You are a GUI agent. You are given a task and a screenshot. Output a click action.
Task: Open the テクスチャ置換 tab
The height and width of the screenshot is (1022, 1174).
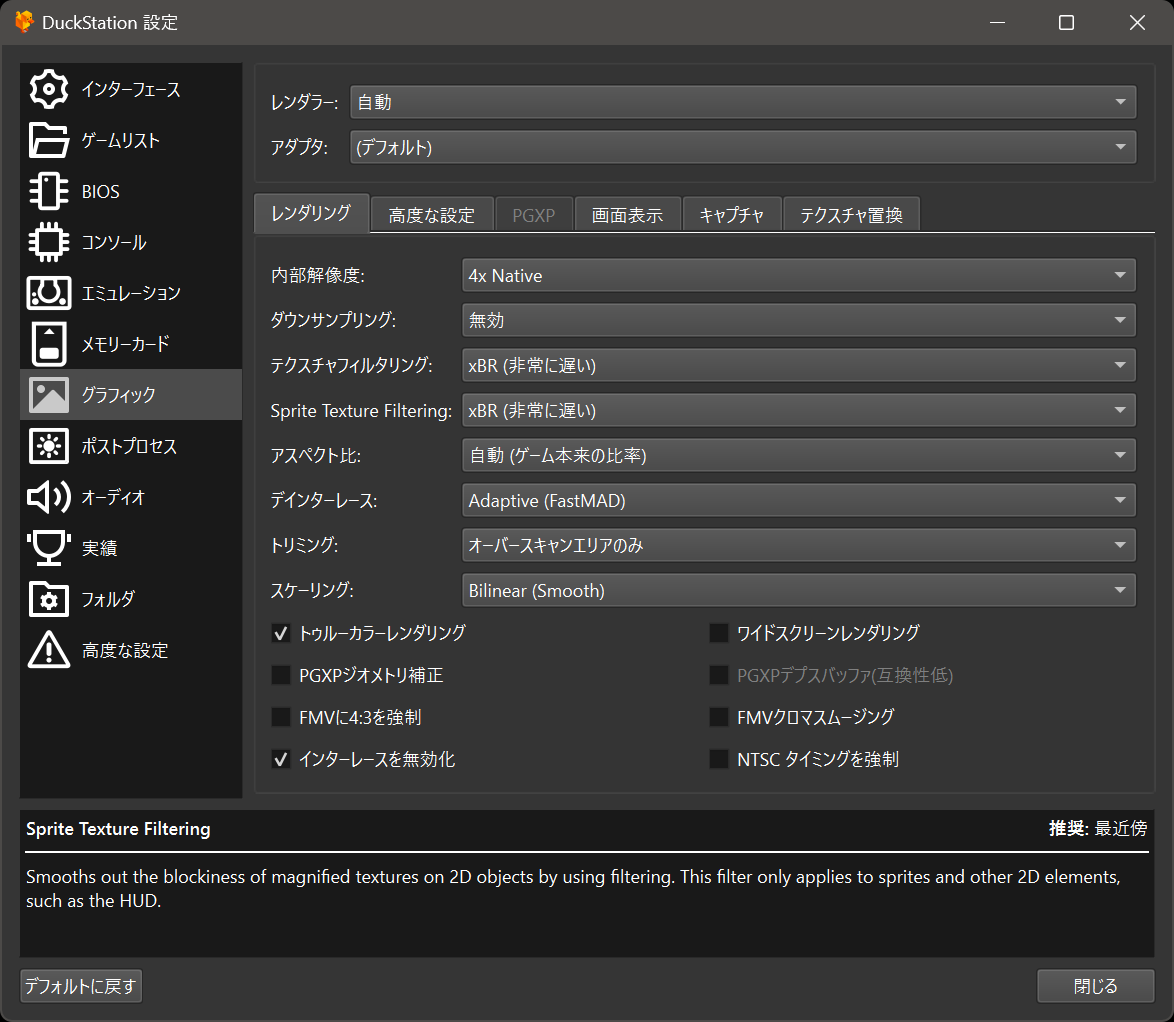(851, 216)
